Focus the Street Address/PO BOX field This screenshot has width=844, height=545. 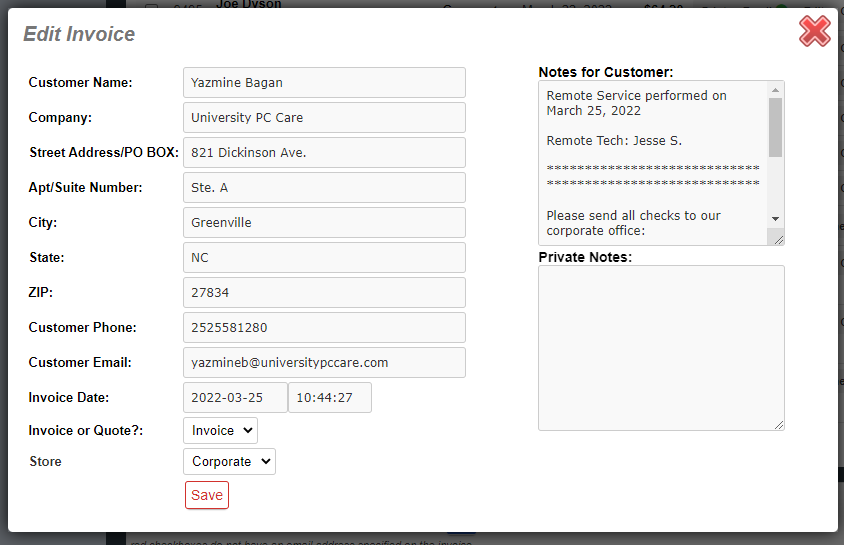[324, 153]
